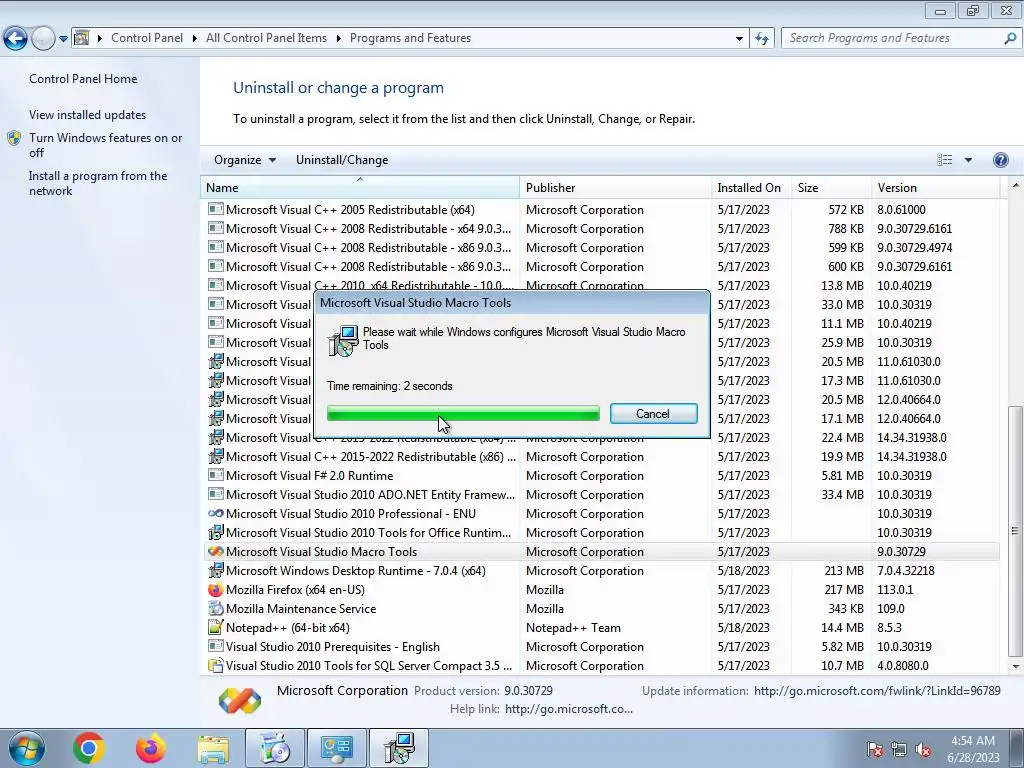Open Control Panel Home link
Screen dimensions: 1024x768
[83, 78]
